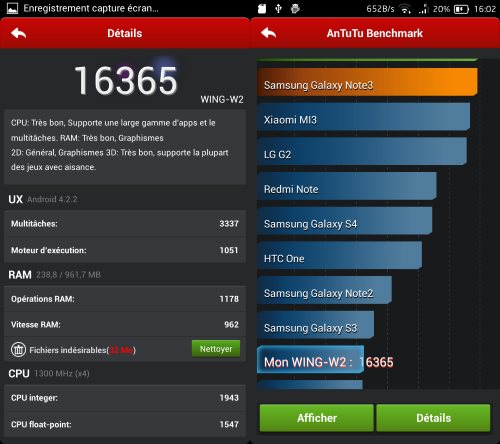Tap the Enregistrement capture écran notification text
Image resolution: width=500 pixels, height=444 pixels.
coord(91,8)
